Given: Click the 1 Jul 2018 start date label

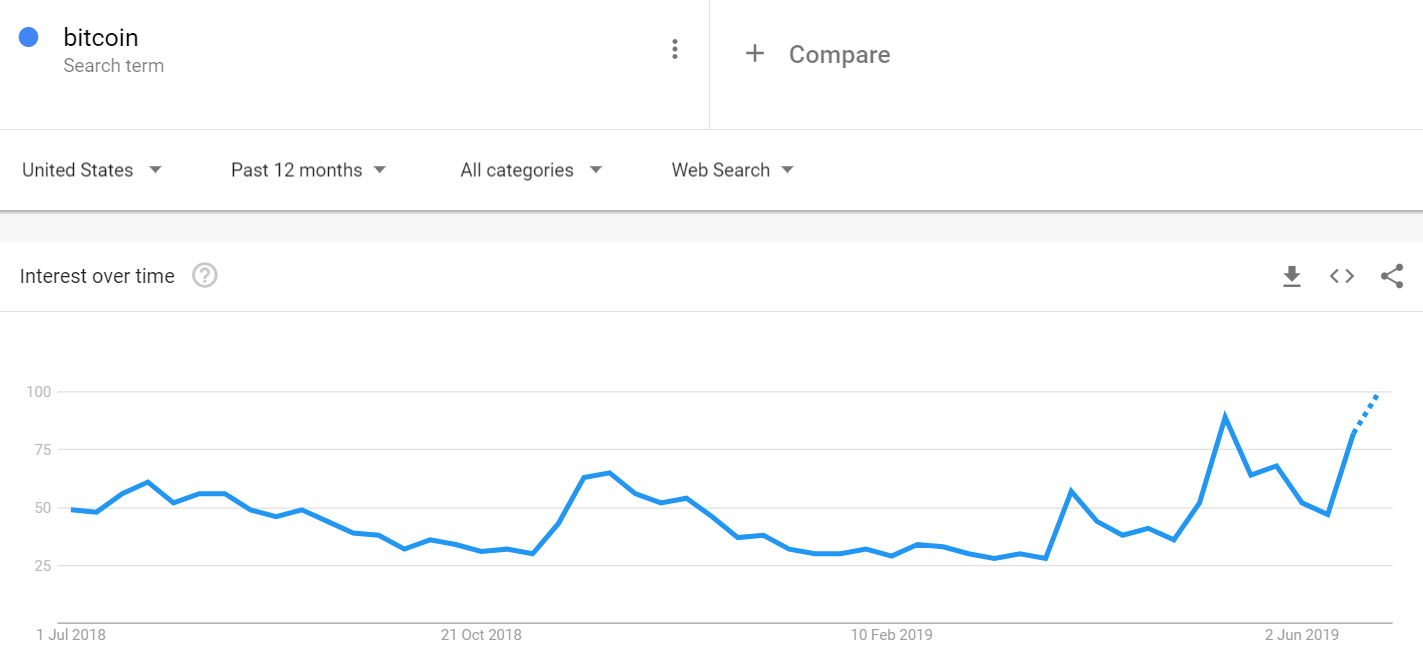Looking at the screenshot, I should pyautogui.click(x=71, y=634).
